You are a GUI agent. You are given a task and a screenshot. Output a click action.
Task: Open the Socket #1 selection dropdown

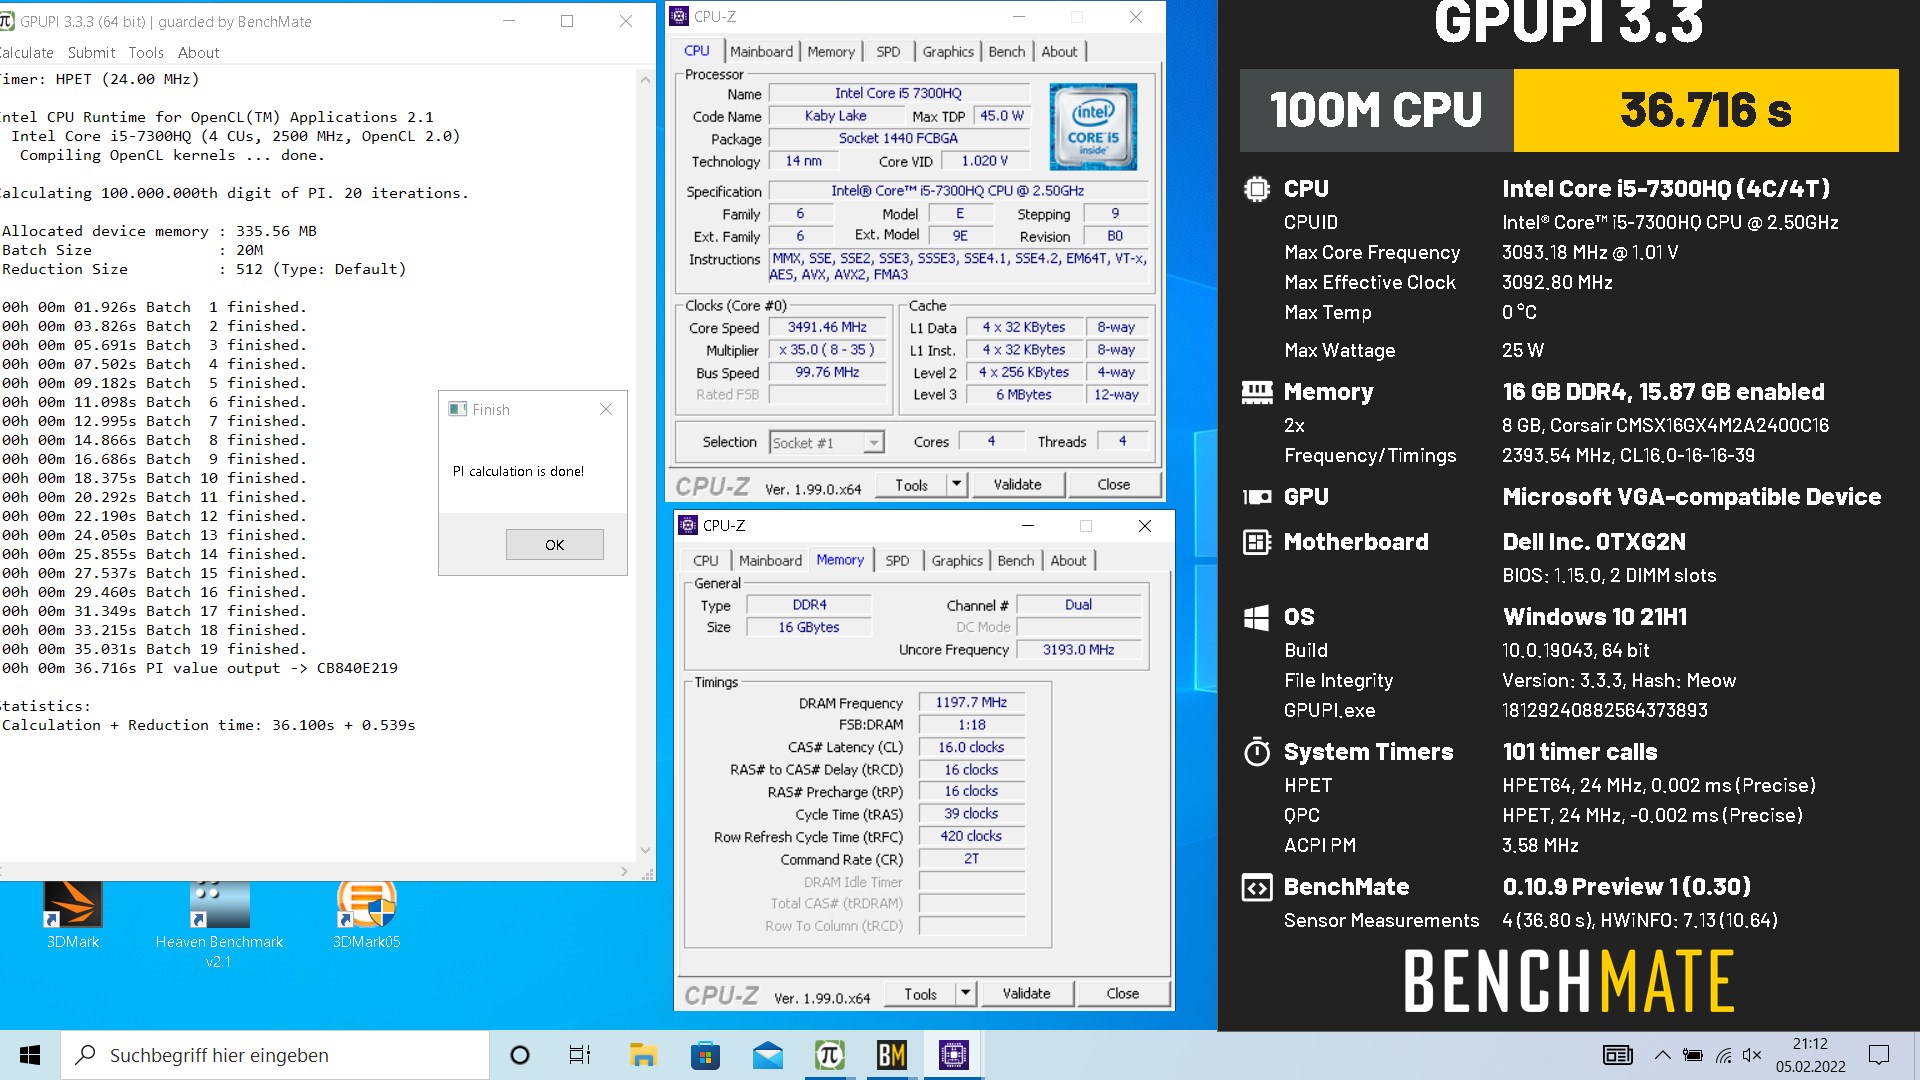826,442
